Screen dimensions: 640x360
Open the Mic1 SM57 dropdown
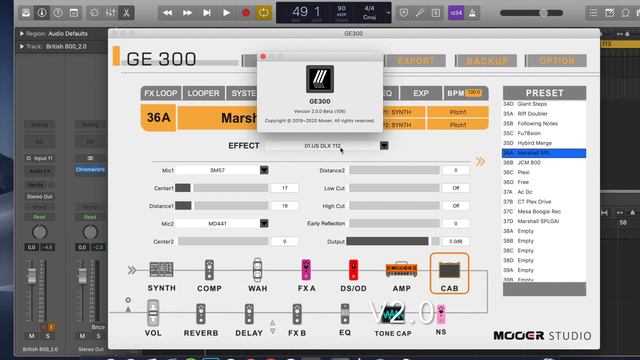pos(264,170)
